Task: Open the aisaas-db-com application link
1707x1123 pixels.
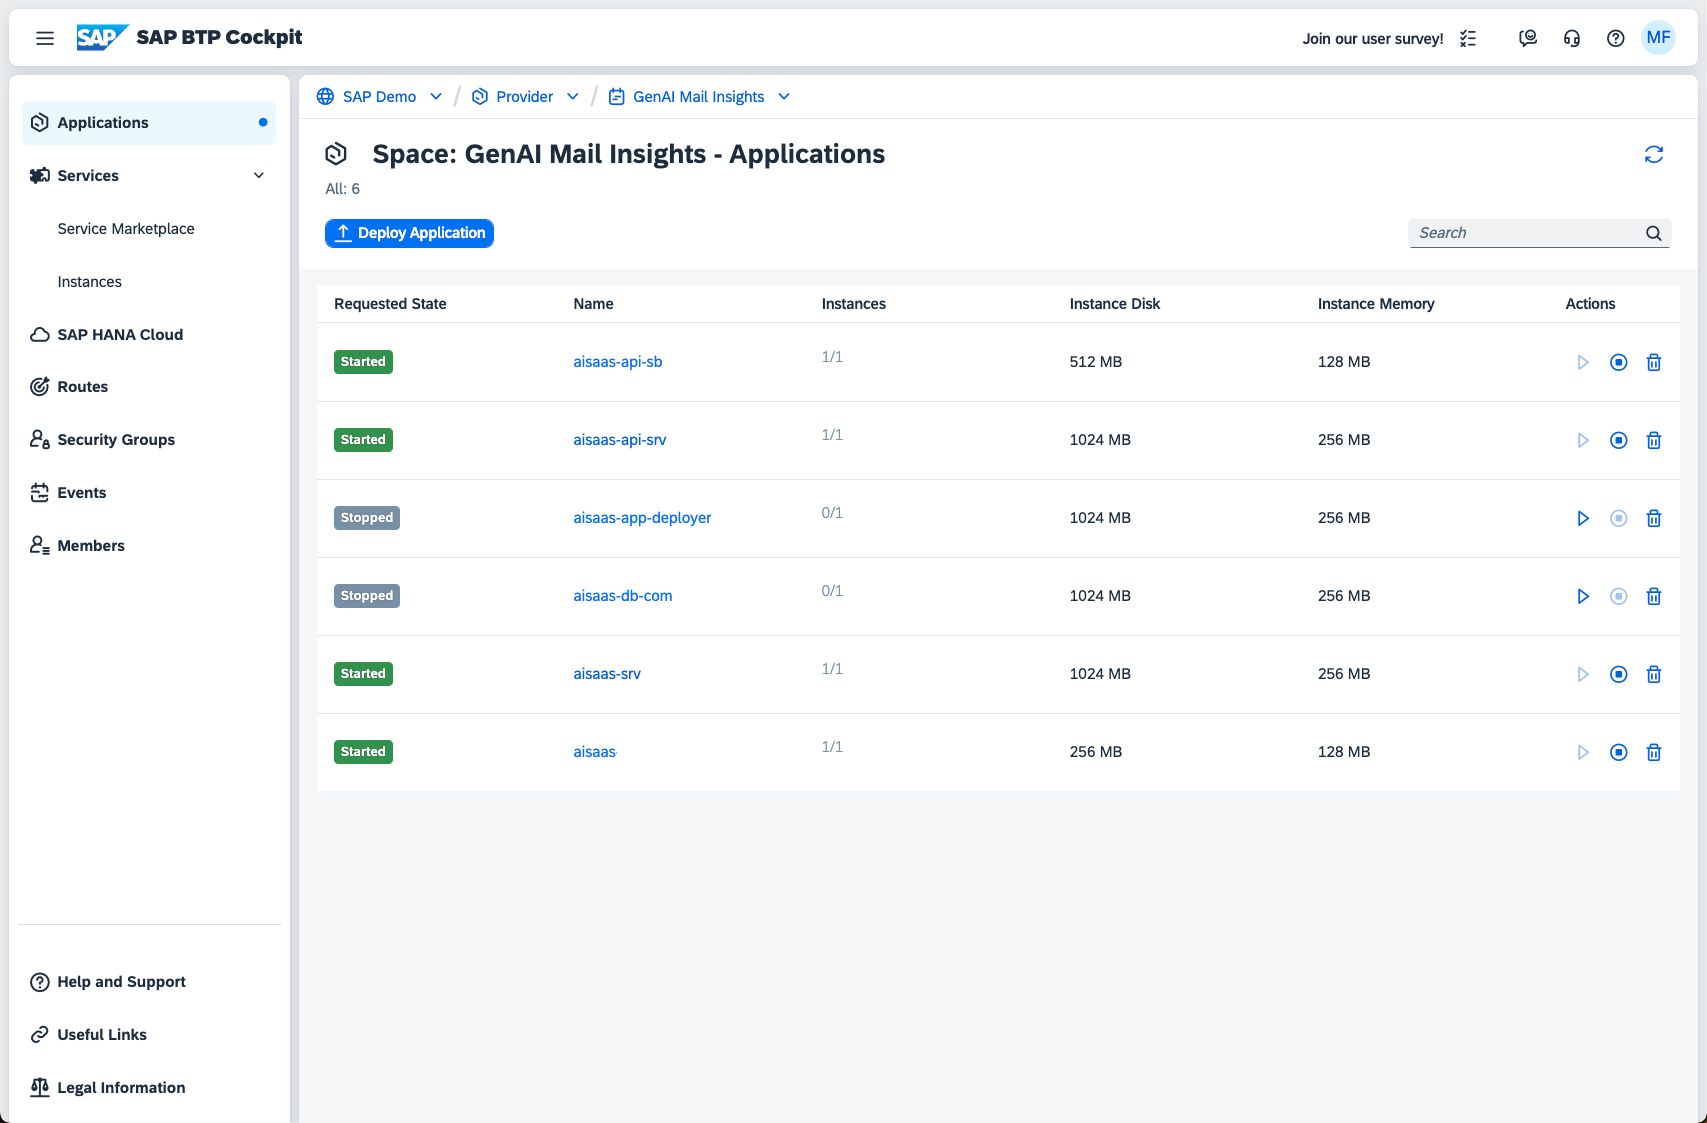Action: 623,596
